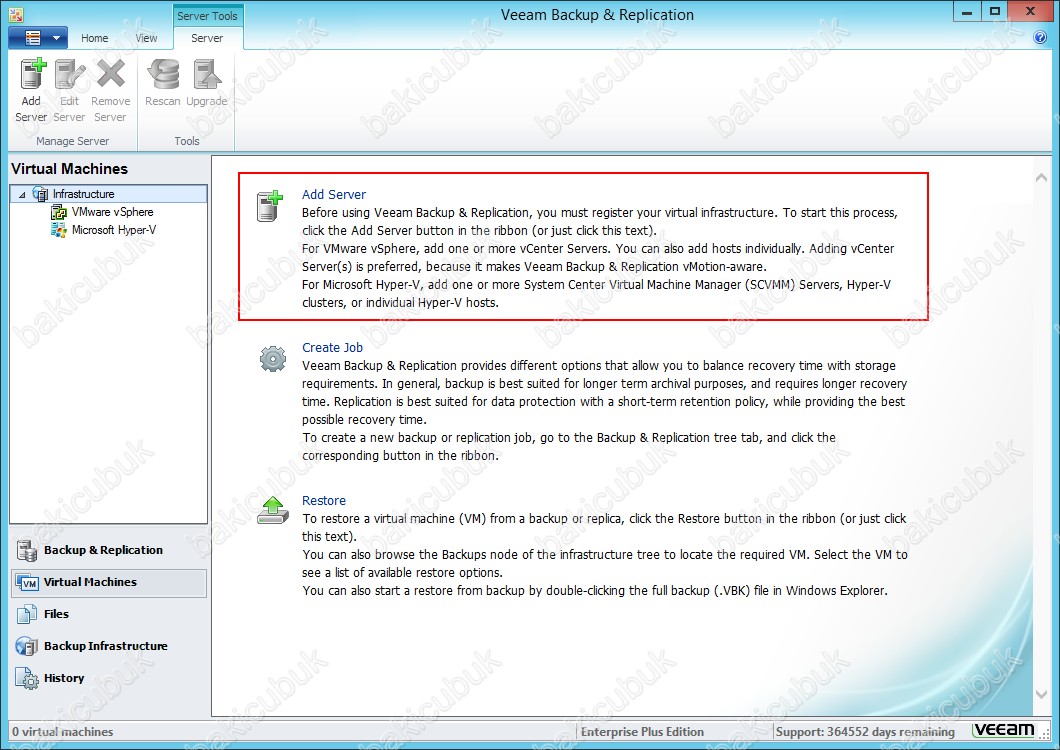Image resolution: width=1060 pixels, height=750 pixels.
Task: Click the application icon in title bar
Action: tap(16, 14)
